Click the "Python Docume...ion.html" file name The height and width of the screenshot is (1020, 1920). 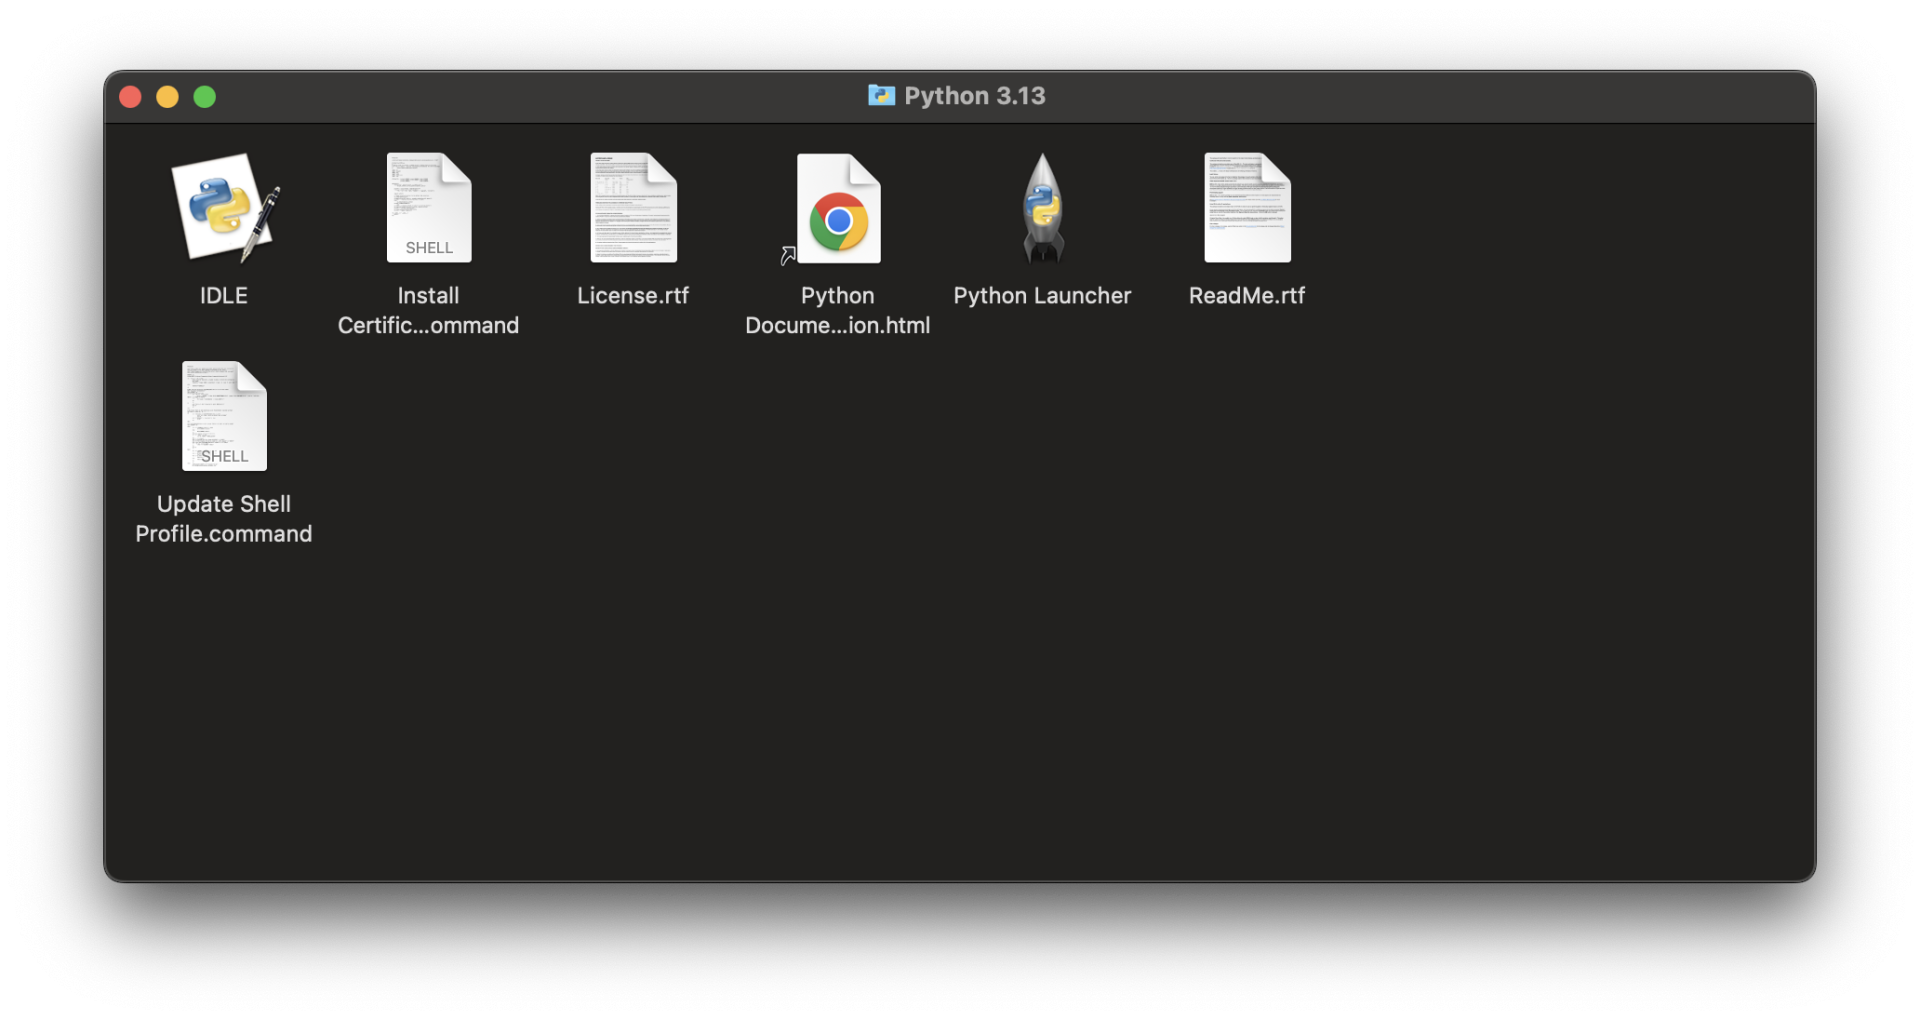coord(838,310)
